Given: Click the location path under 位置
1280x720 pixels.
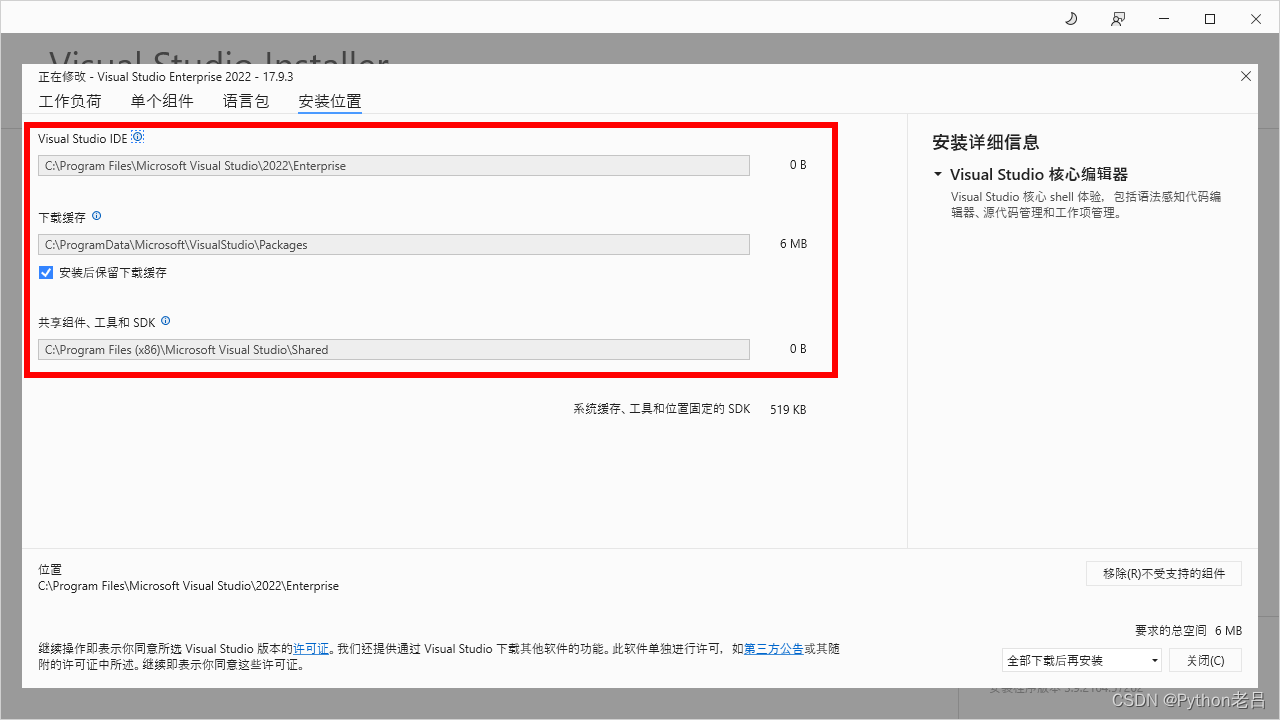Looking at the screenshot, I should [x=188, y=586].
